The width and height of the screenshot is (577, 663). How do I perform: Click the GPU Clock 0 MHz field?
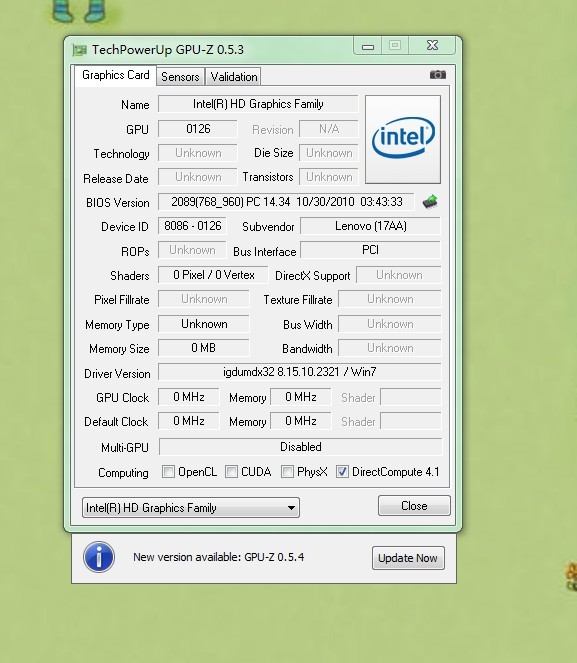[189, 397]
